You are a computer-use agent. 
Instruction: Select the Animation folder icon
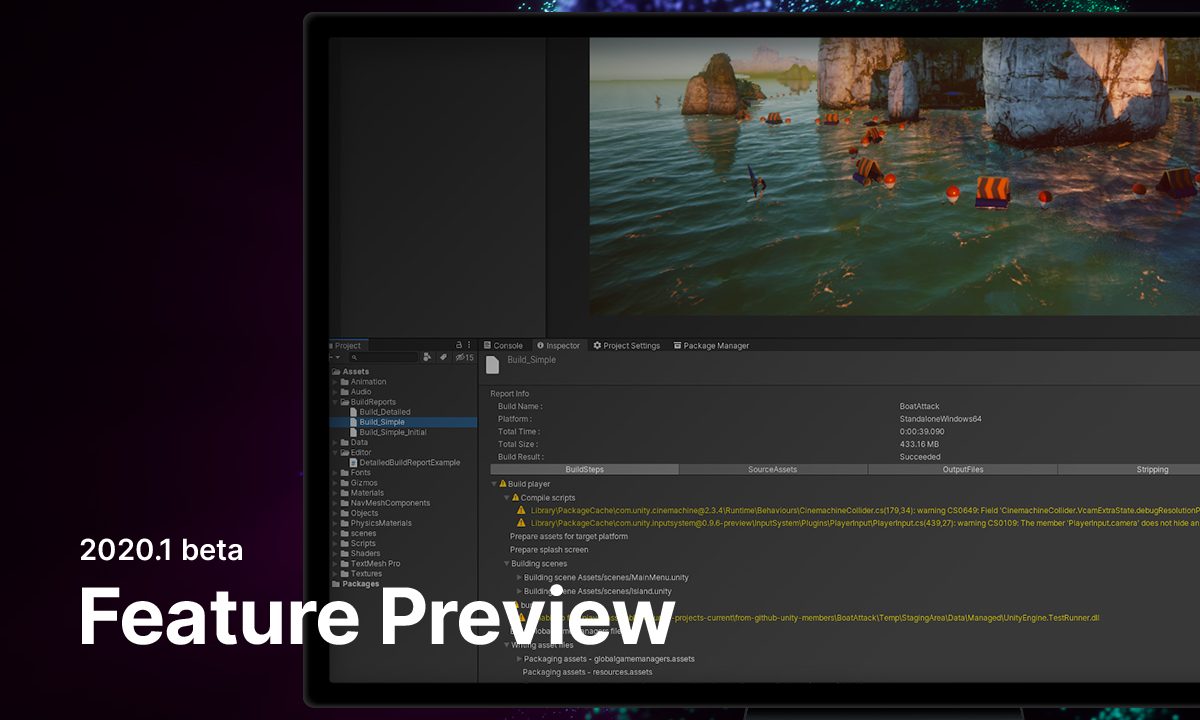[344, 382]
